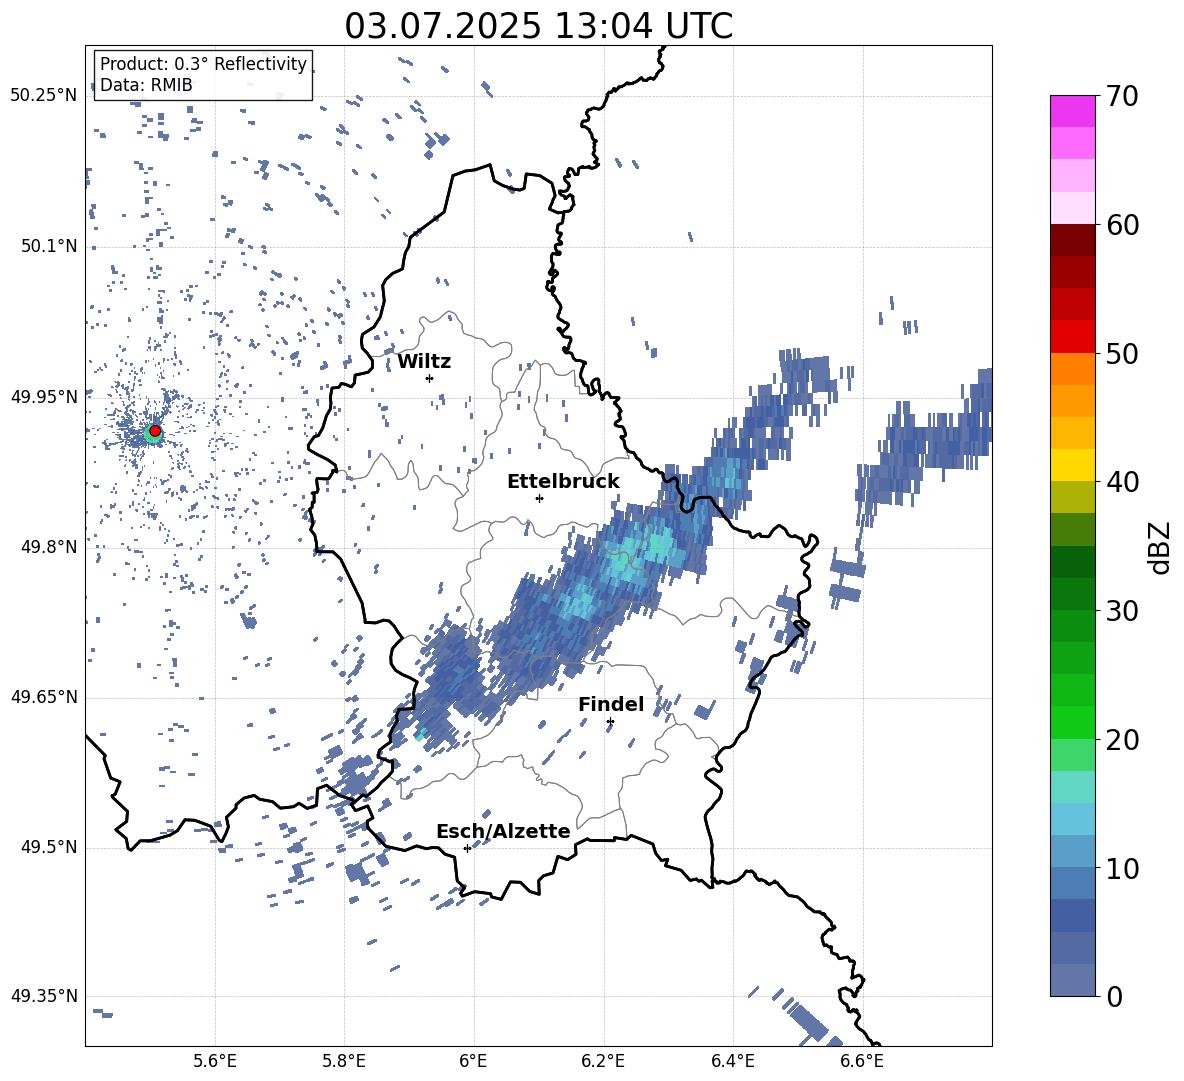The image size is (1184, 1081).
Task: Click the 50 colorbar tick label
Action: pyautogui.click(x=1122, y=353)
